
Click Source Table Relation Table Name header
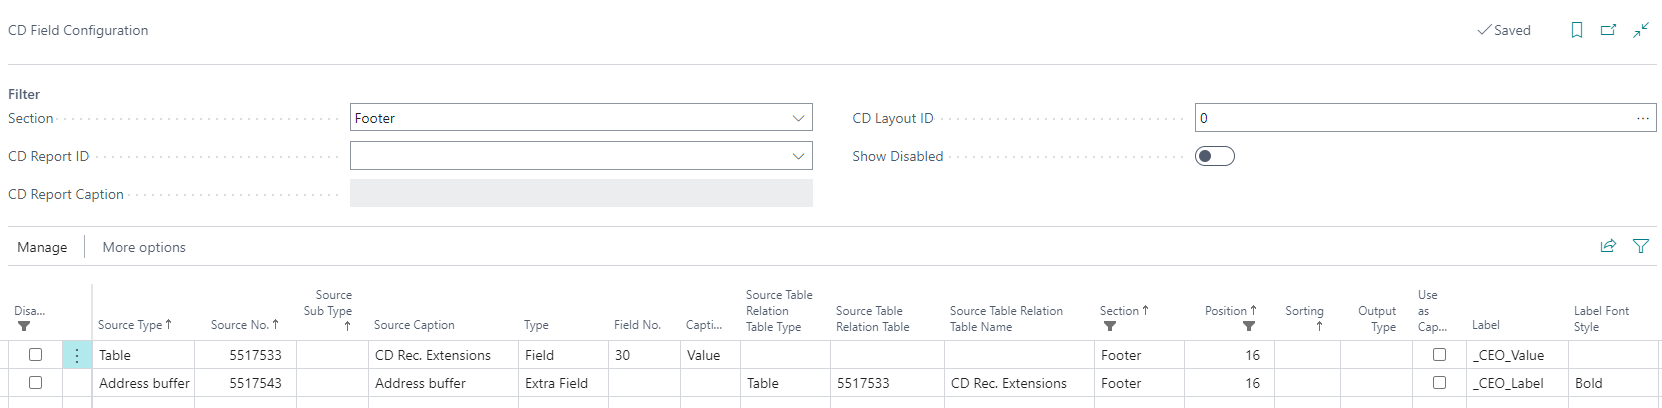1006,318
